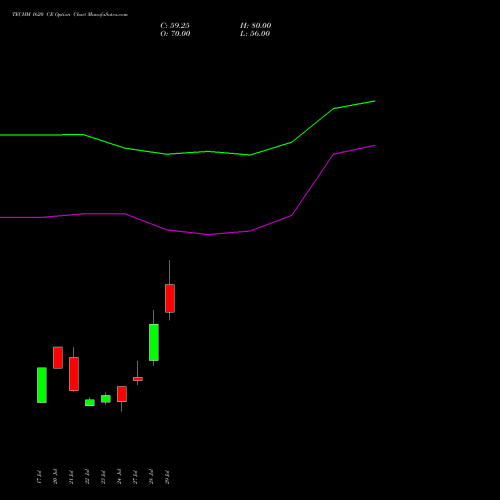Select the 23 Jul small green candlestick
This screenshot has width=500, height=500.
point(106,399)
